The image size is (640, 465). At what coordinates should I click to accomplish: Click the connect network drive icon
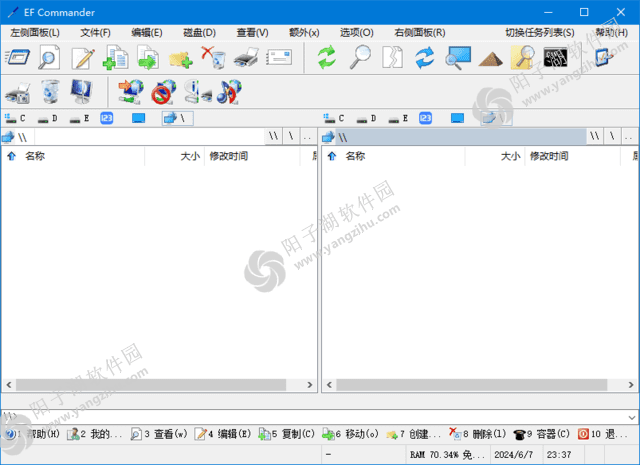click(x=131, y=91)
